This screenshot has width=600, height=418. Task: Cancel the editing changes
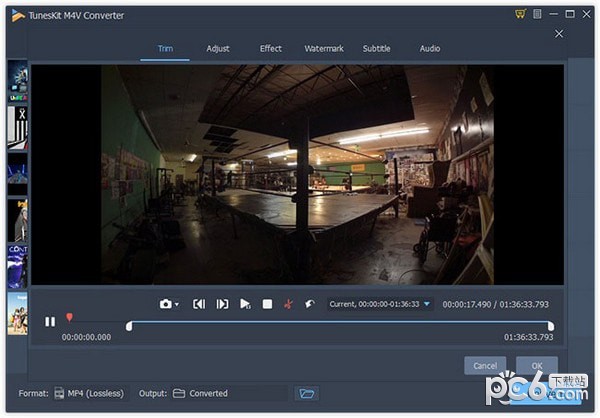tap(485, 366)
